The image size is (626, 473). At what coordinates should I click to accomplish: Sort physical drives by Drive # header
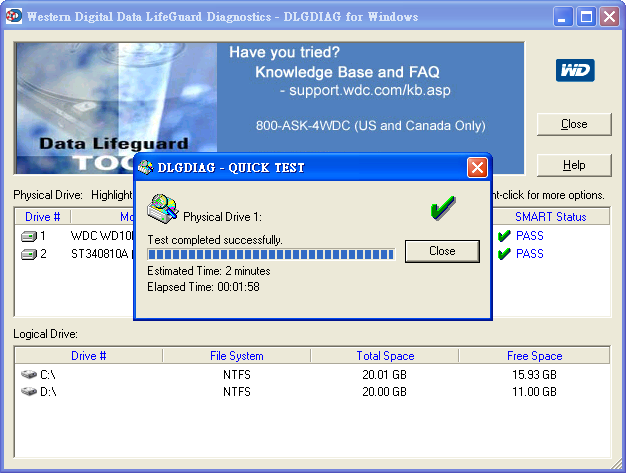click(x=43, y=217)
